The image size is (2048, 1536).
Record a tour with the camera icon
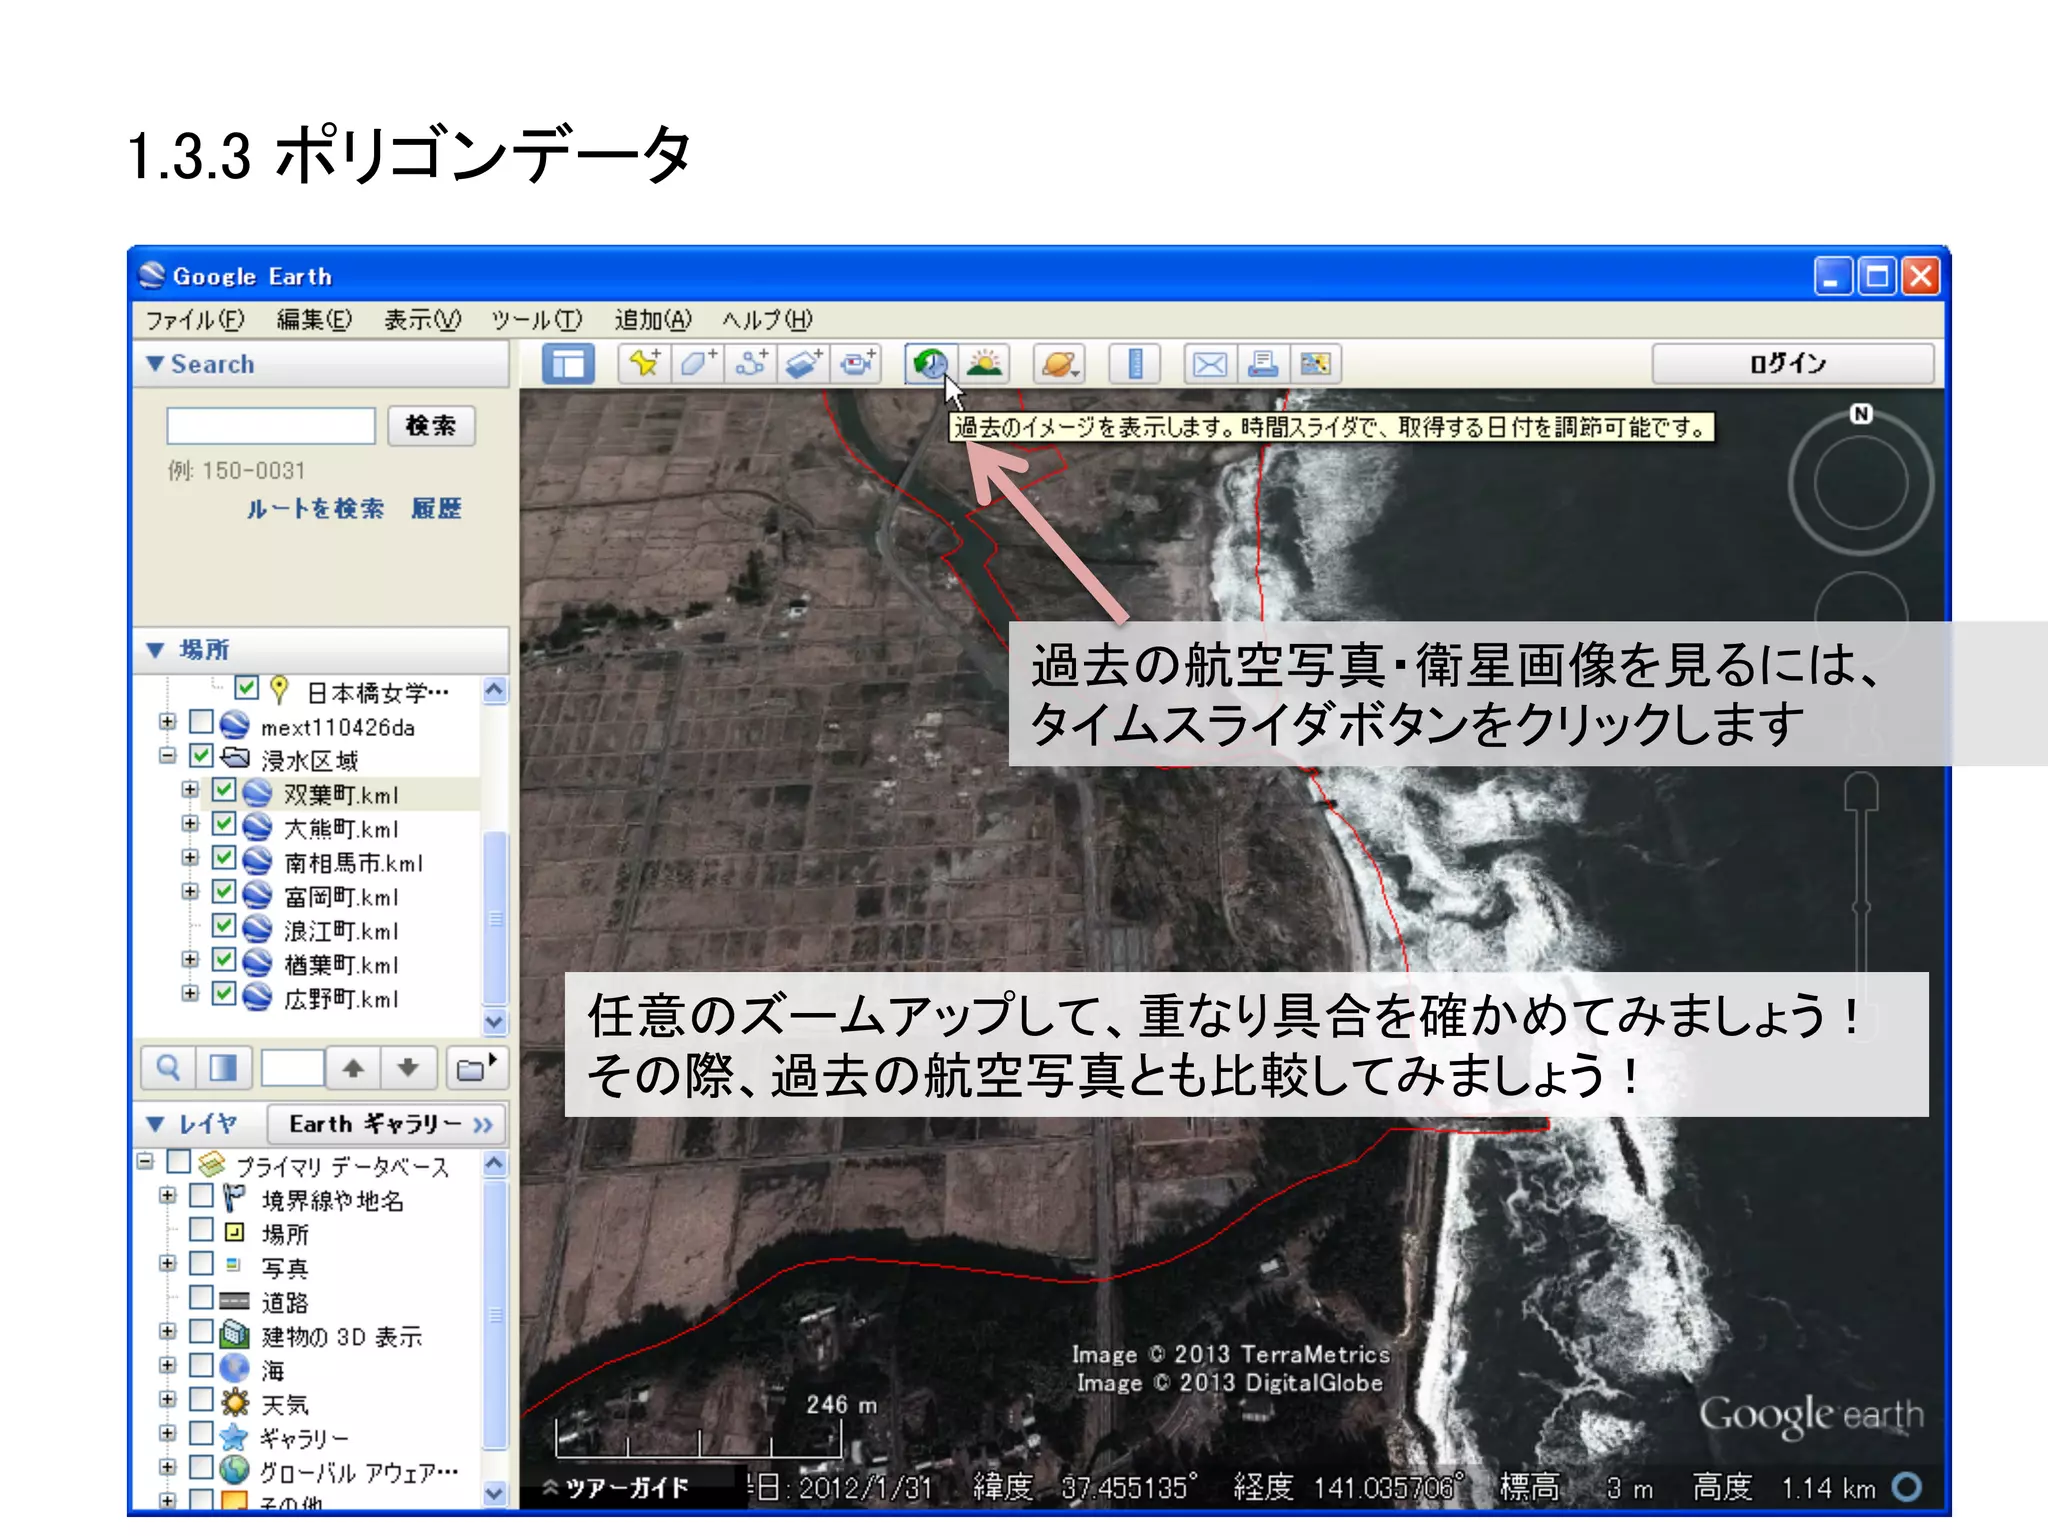856,364
